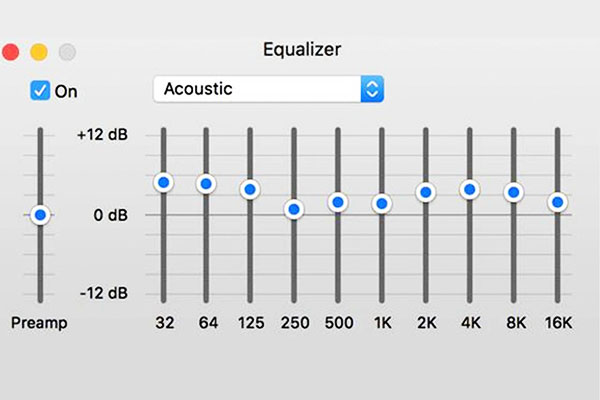
Task: Click the Preamp label
Action: click(x=39, y=323)
